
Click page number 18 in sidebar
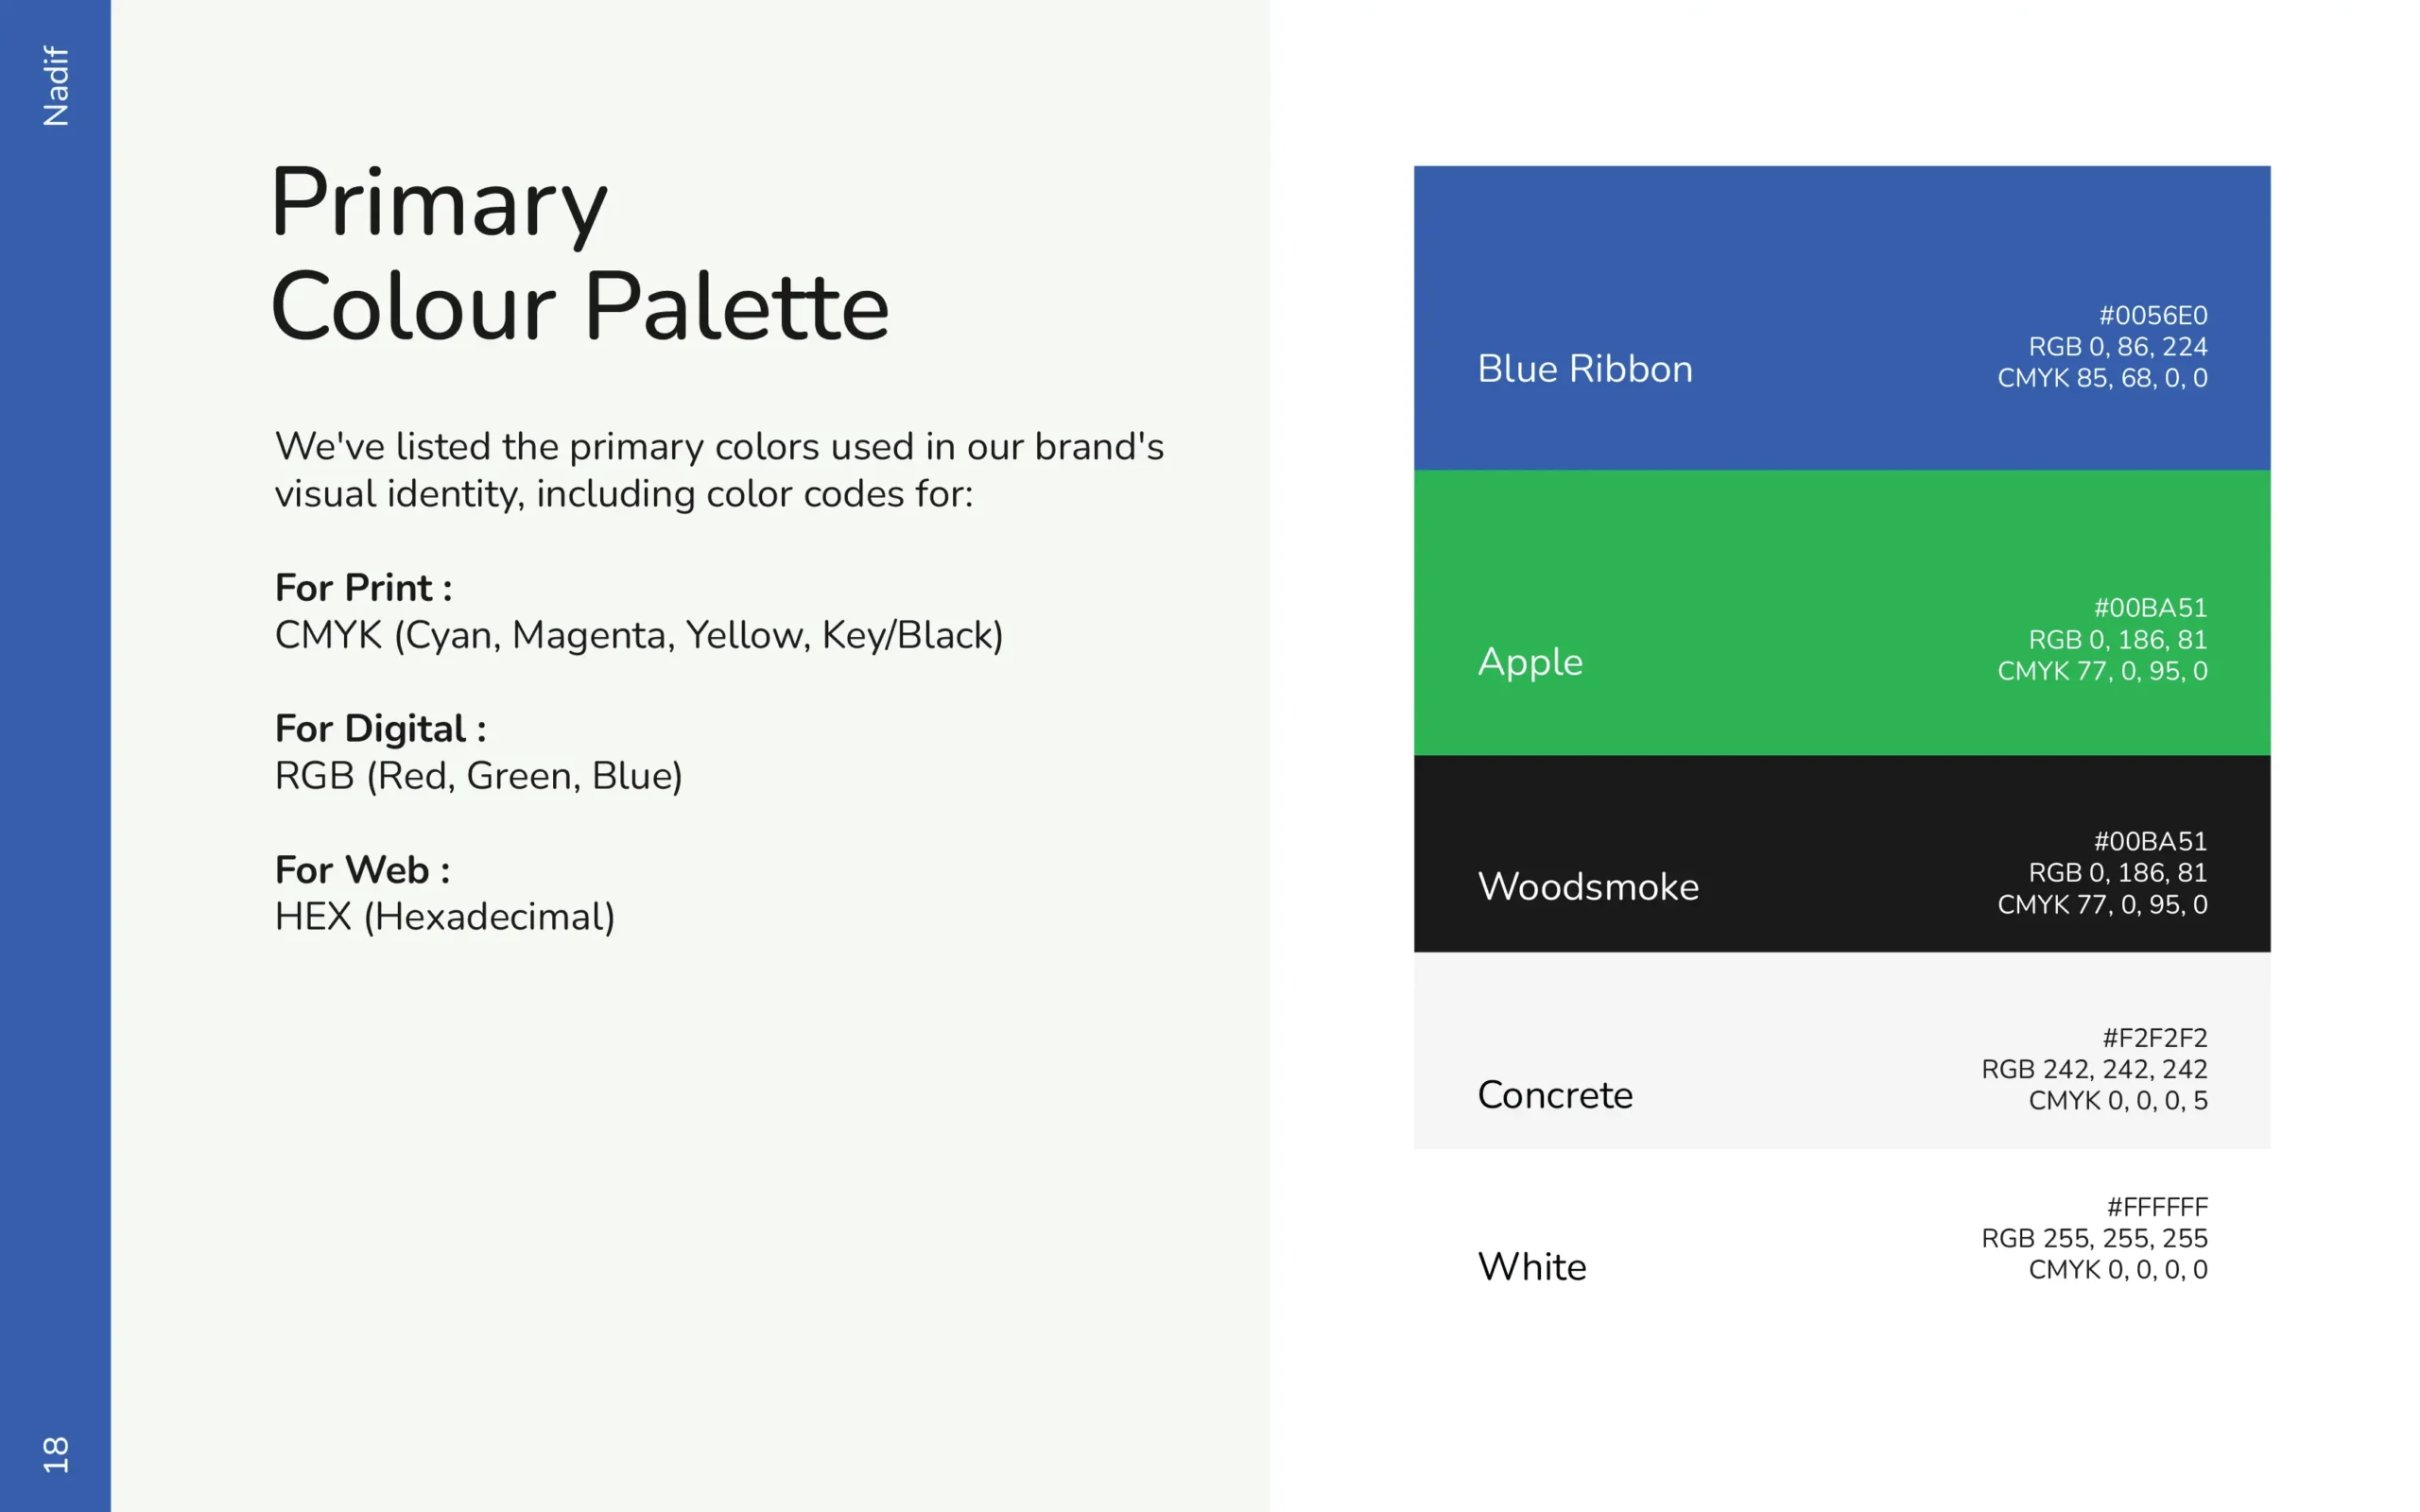(56, 1454)
